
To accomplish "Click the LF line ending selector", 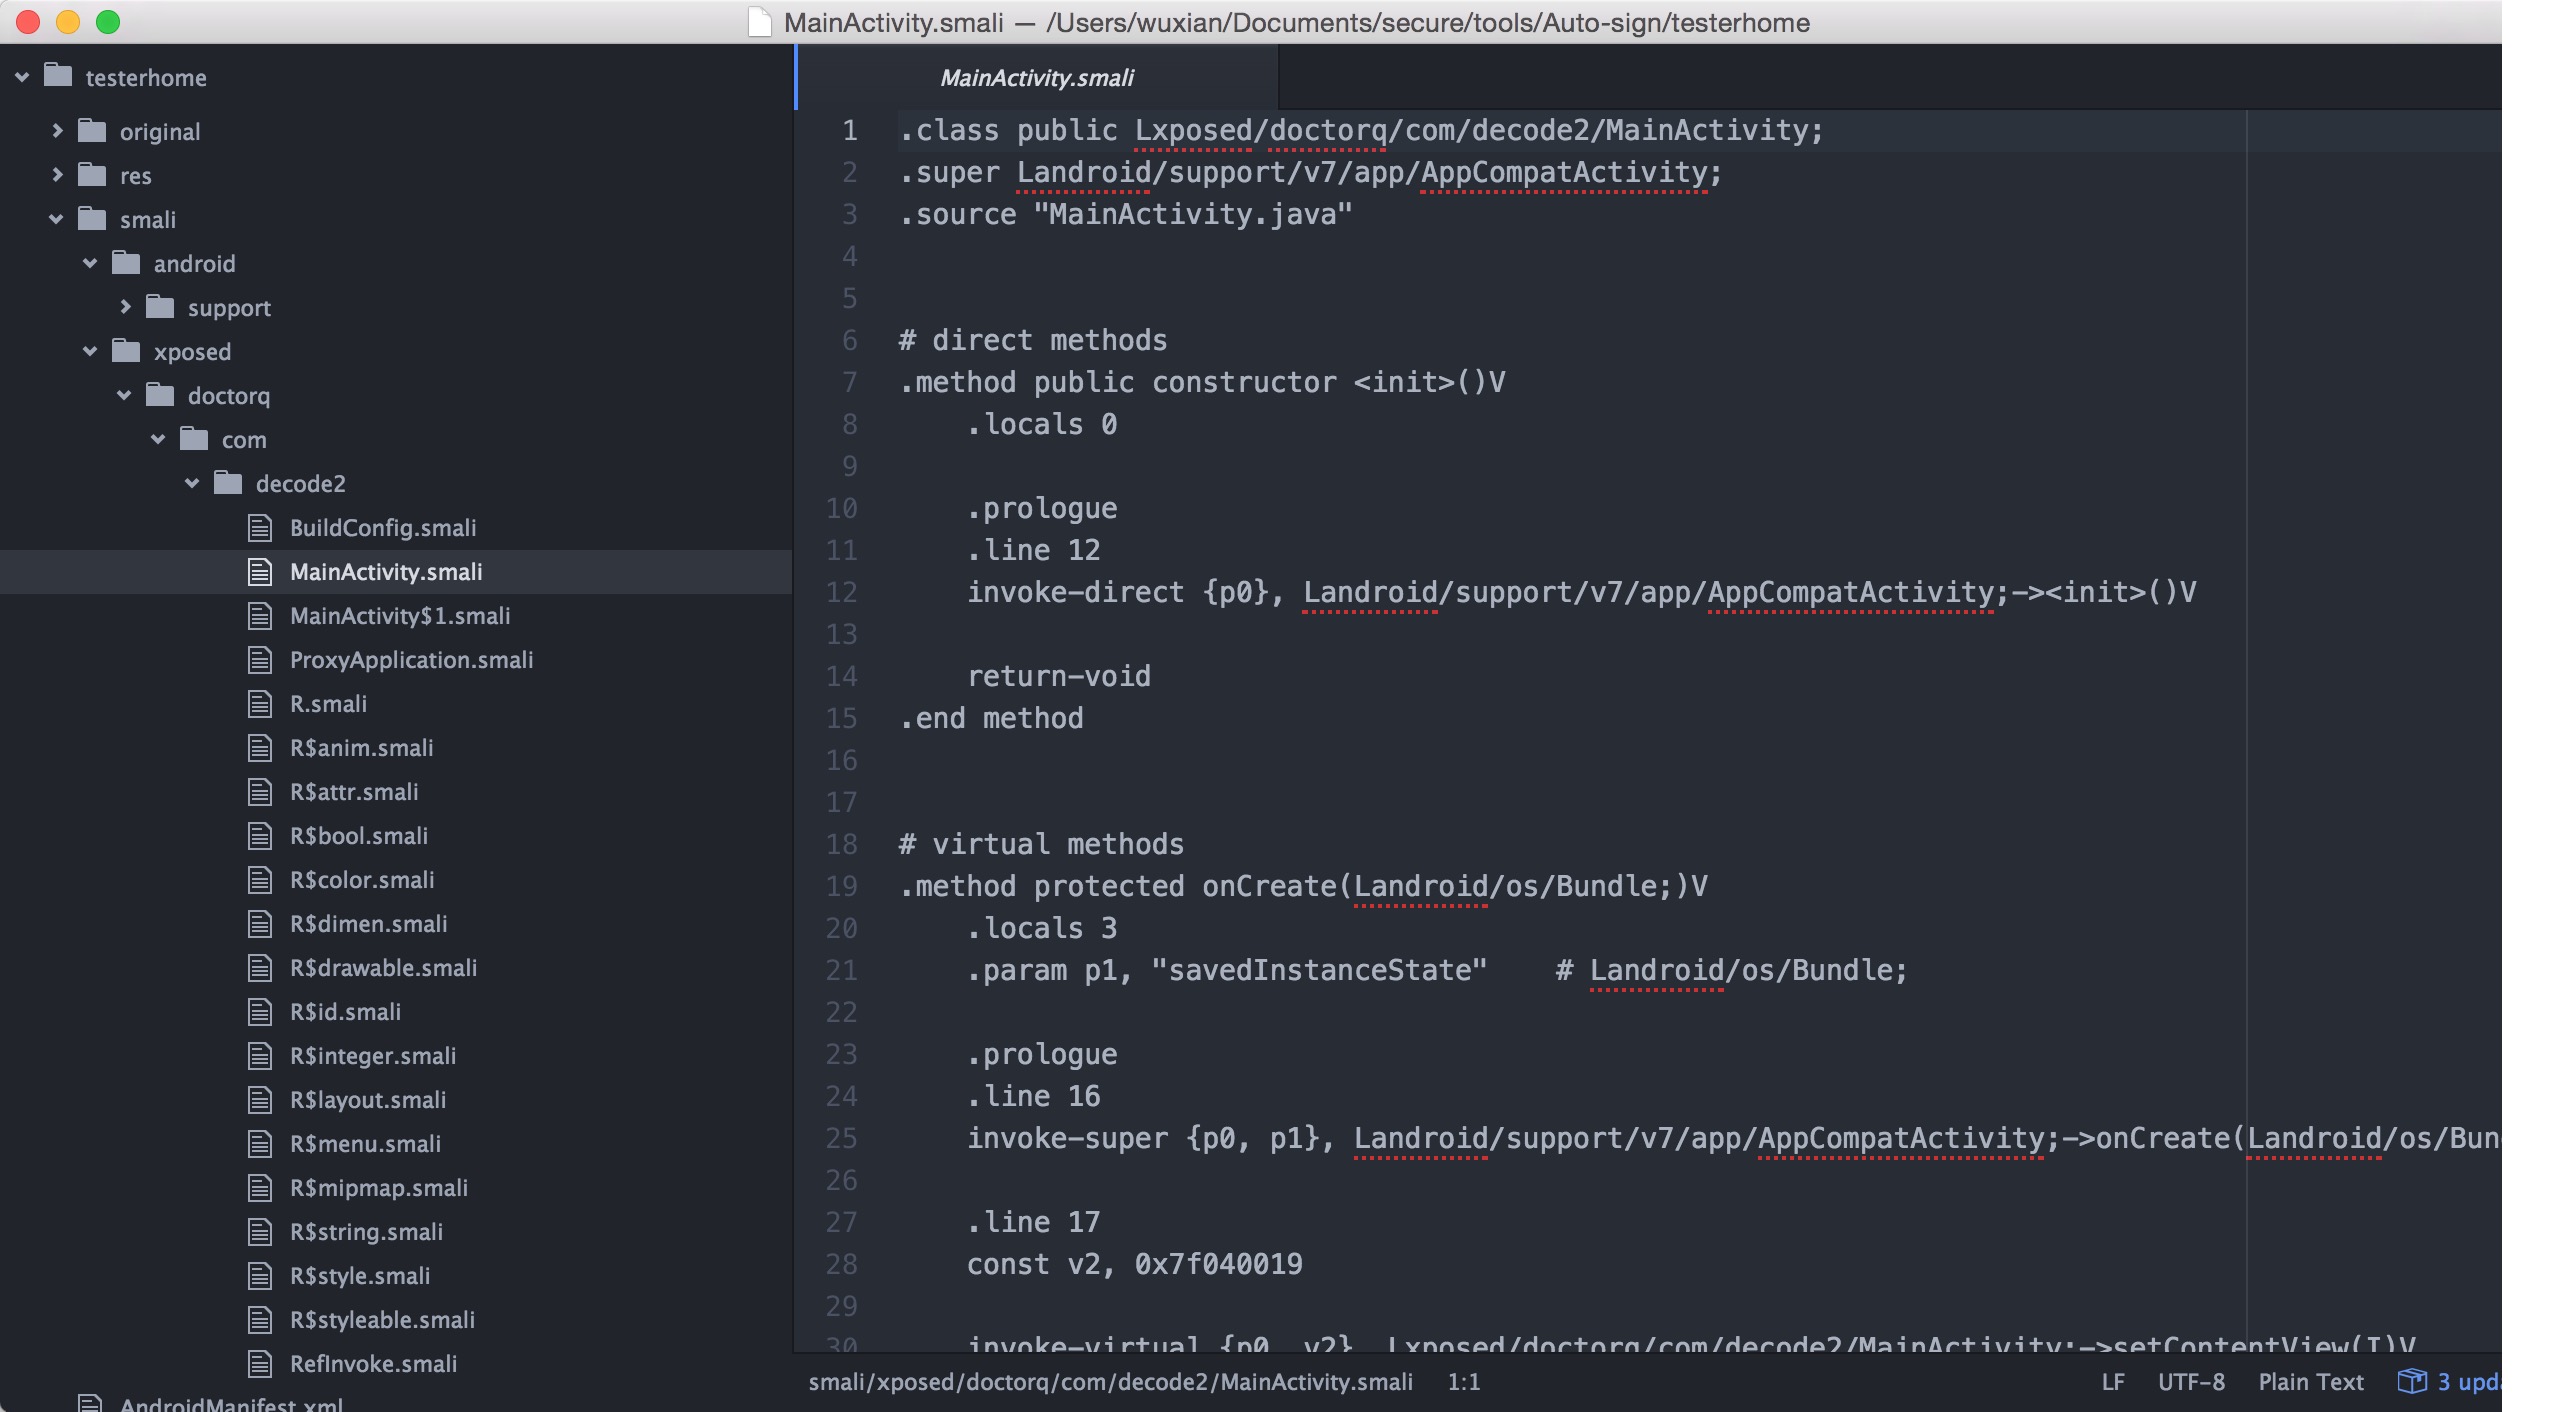I will 2112,1382.
